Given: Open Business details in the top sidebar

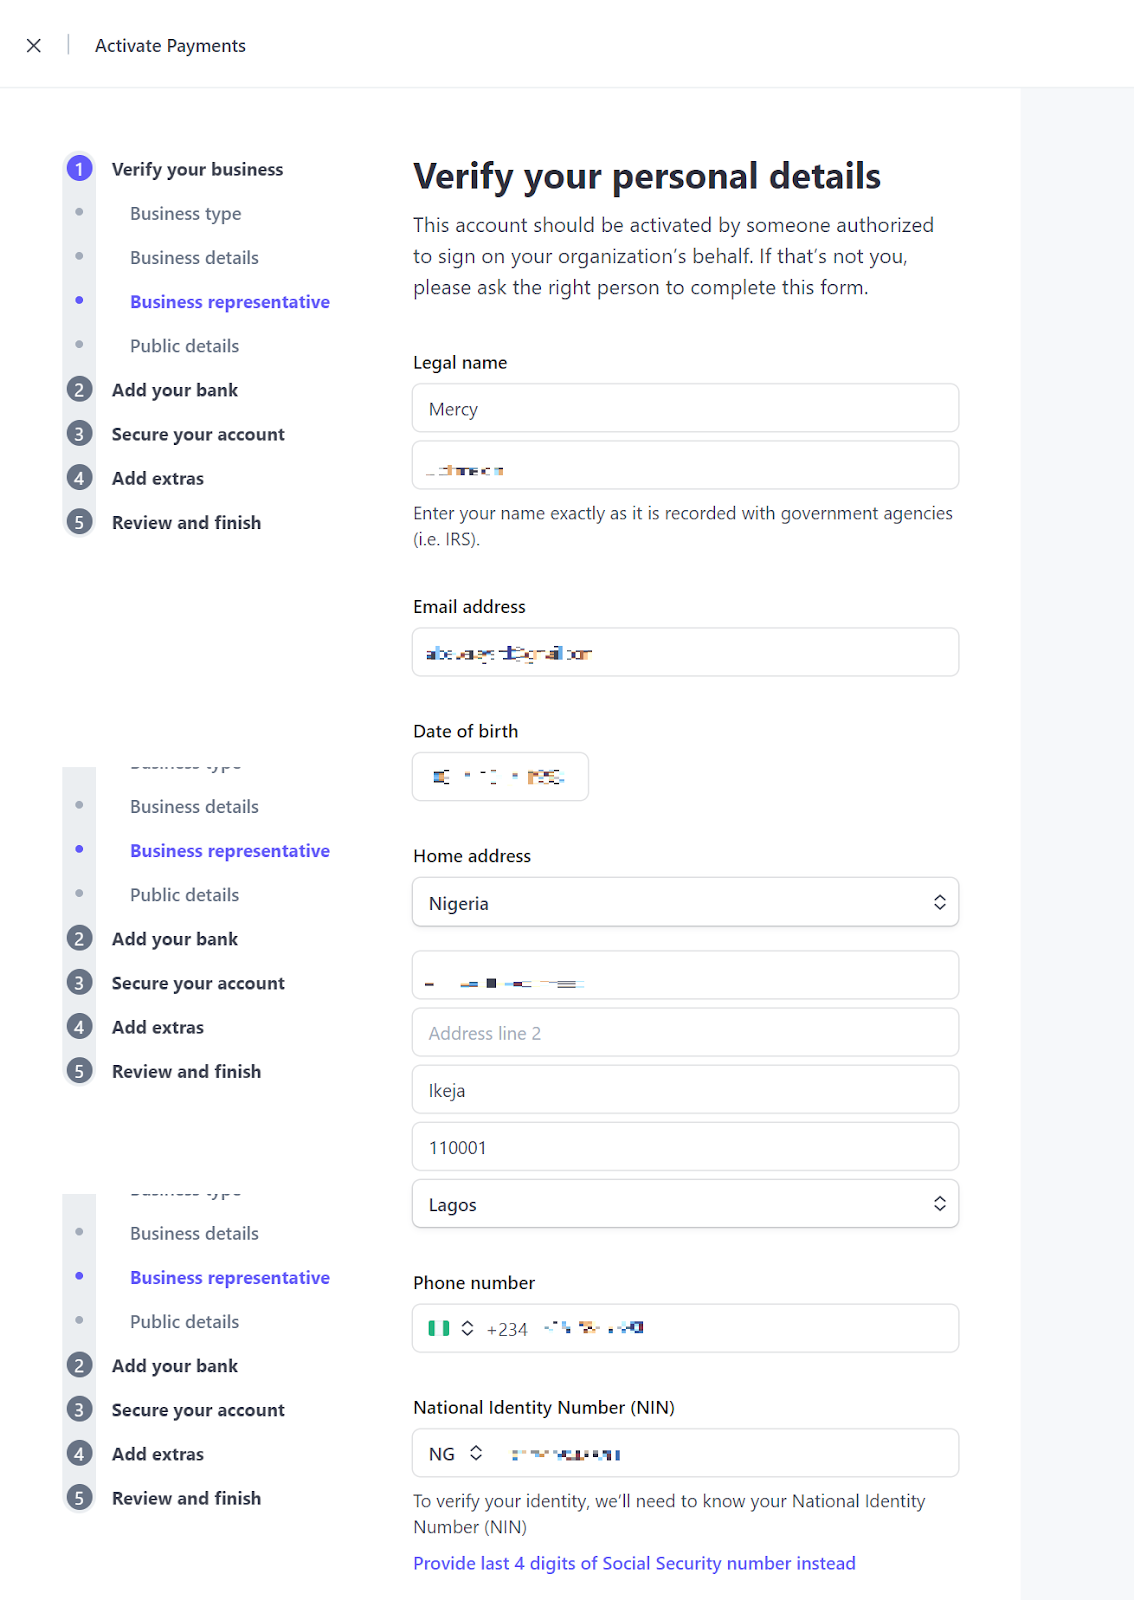Looking at the screenshot, I should pos(194,258).
